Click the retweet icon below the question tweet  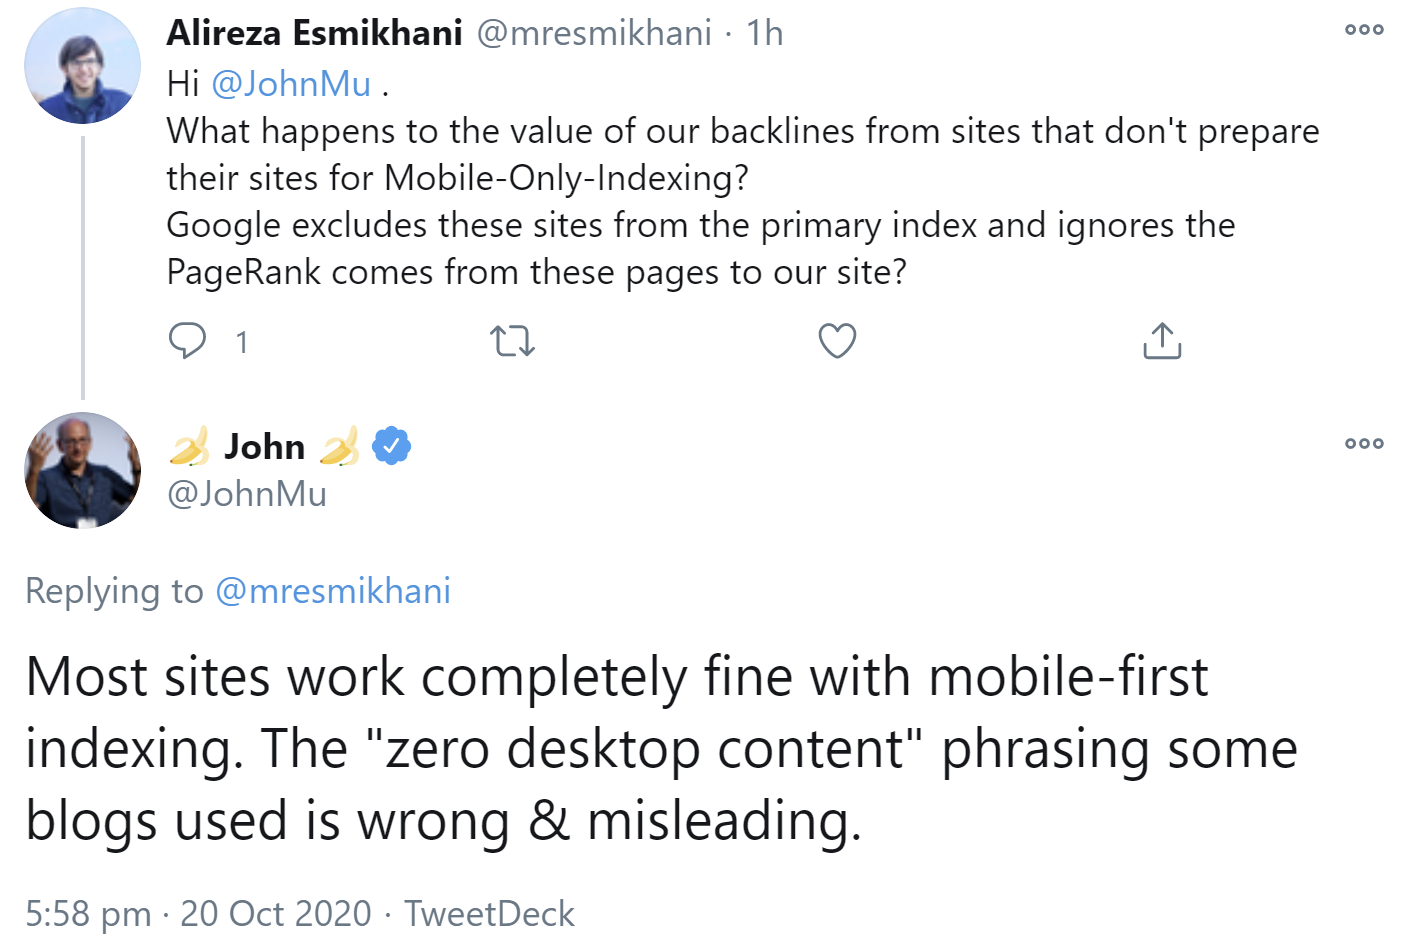pos(512,341)
